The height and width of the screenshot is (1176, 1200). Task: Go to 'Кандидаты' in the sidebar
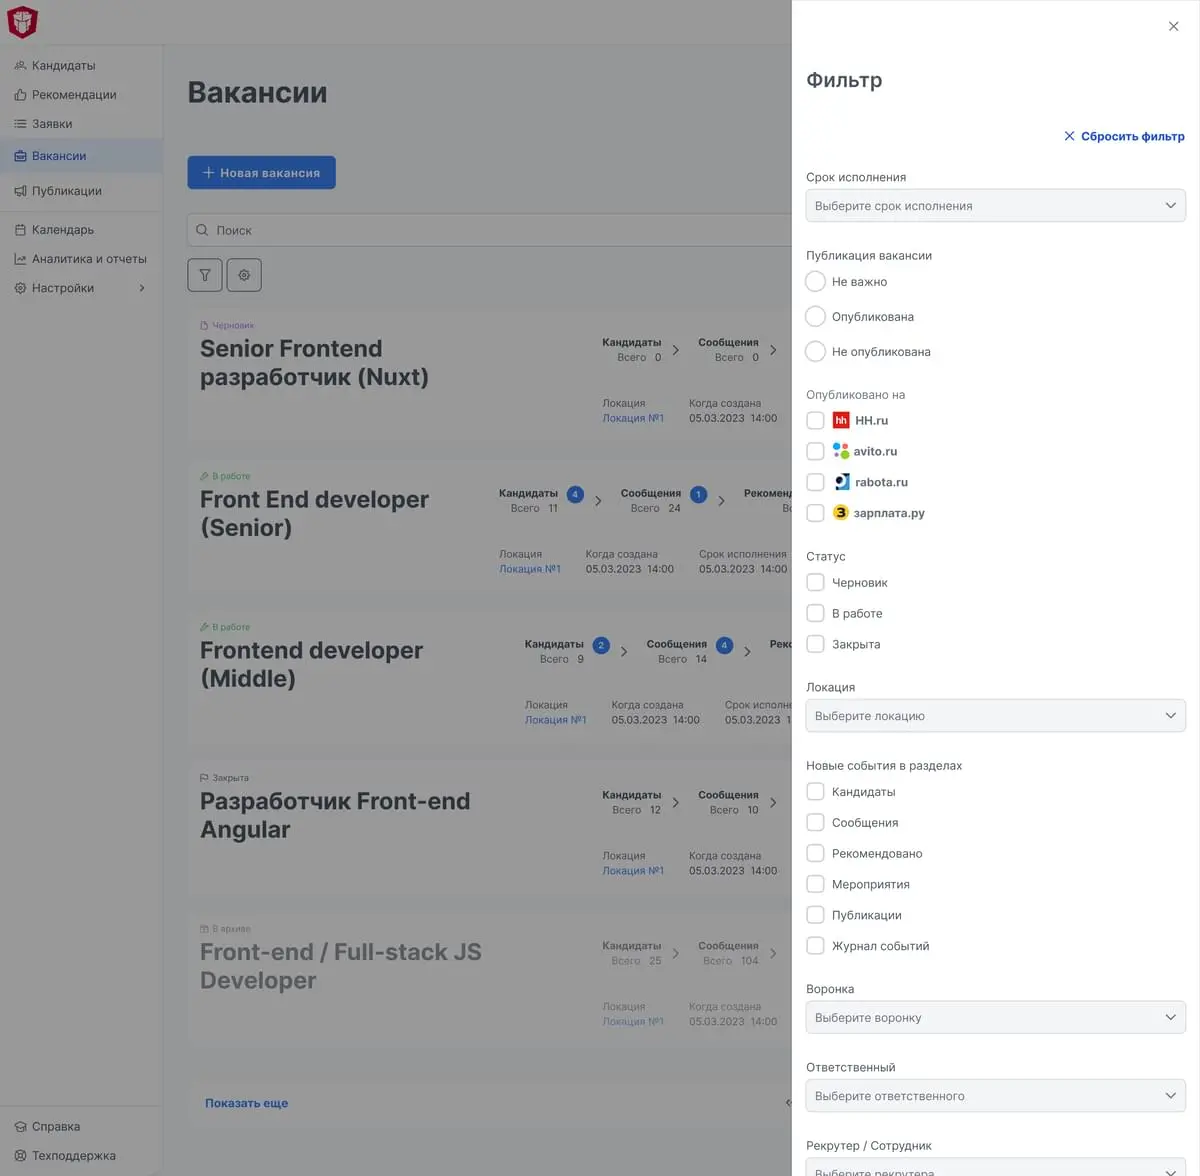(x=63, y=66)
